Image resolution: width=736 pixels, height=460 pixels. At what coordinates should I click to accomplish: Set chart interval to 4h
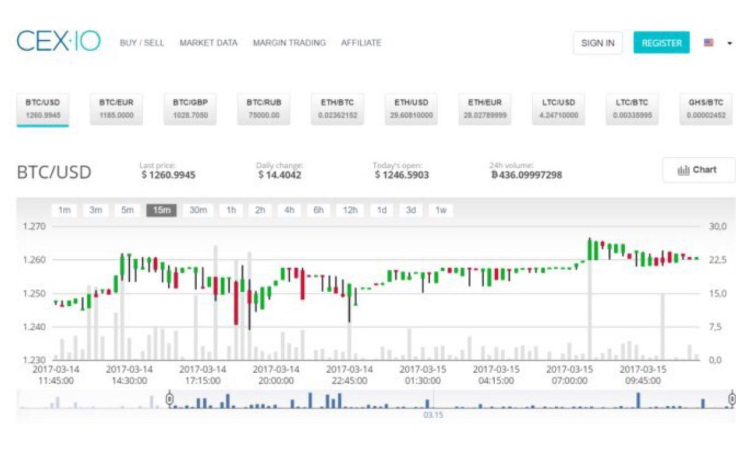pos(289,210)
